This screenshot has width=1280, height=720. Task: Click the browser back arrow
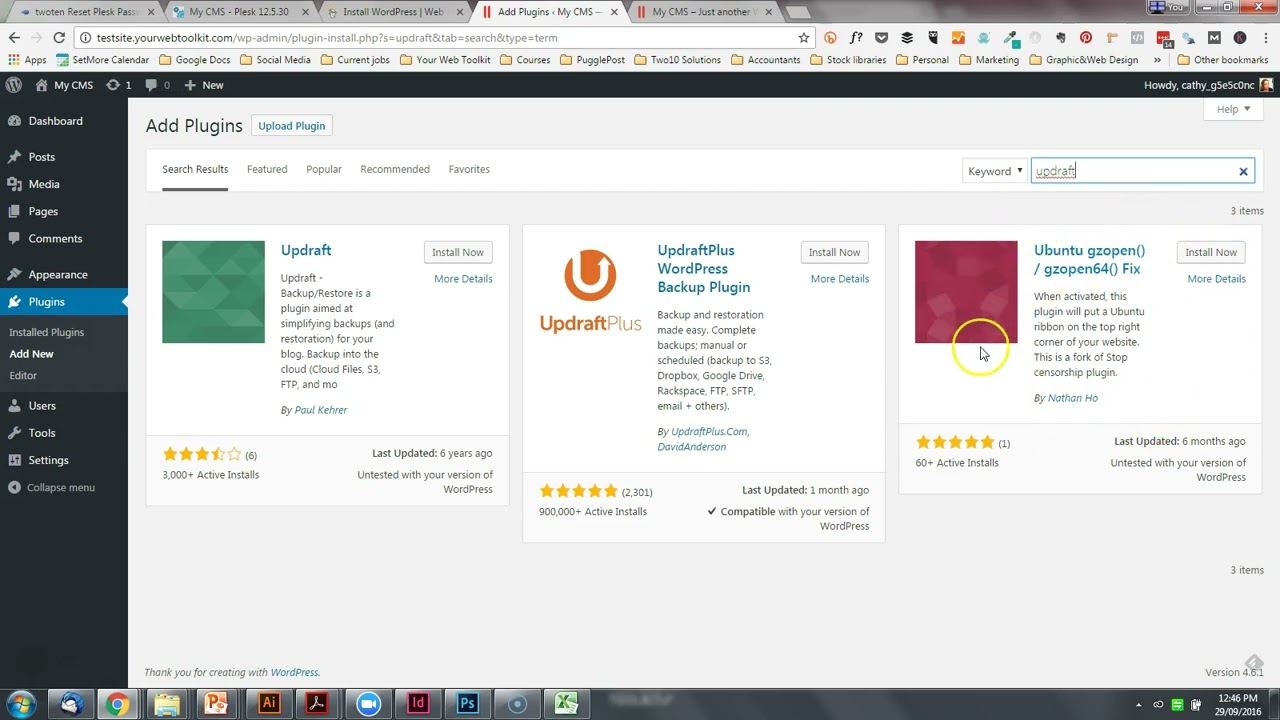[x=14, y=38]
